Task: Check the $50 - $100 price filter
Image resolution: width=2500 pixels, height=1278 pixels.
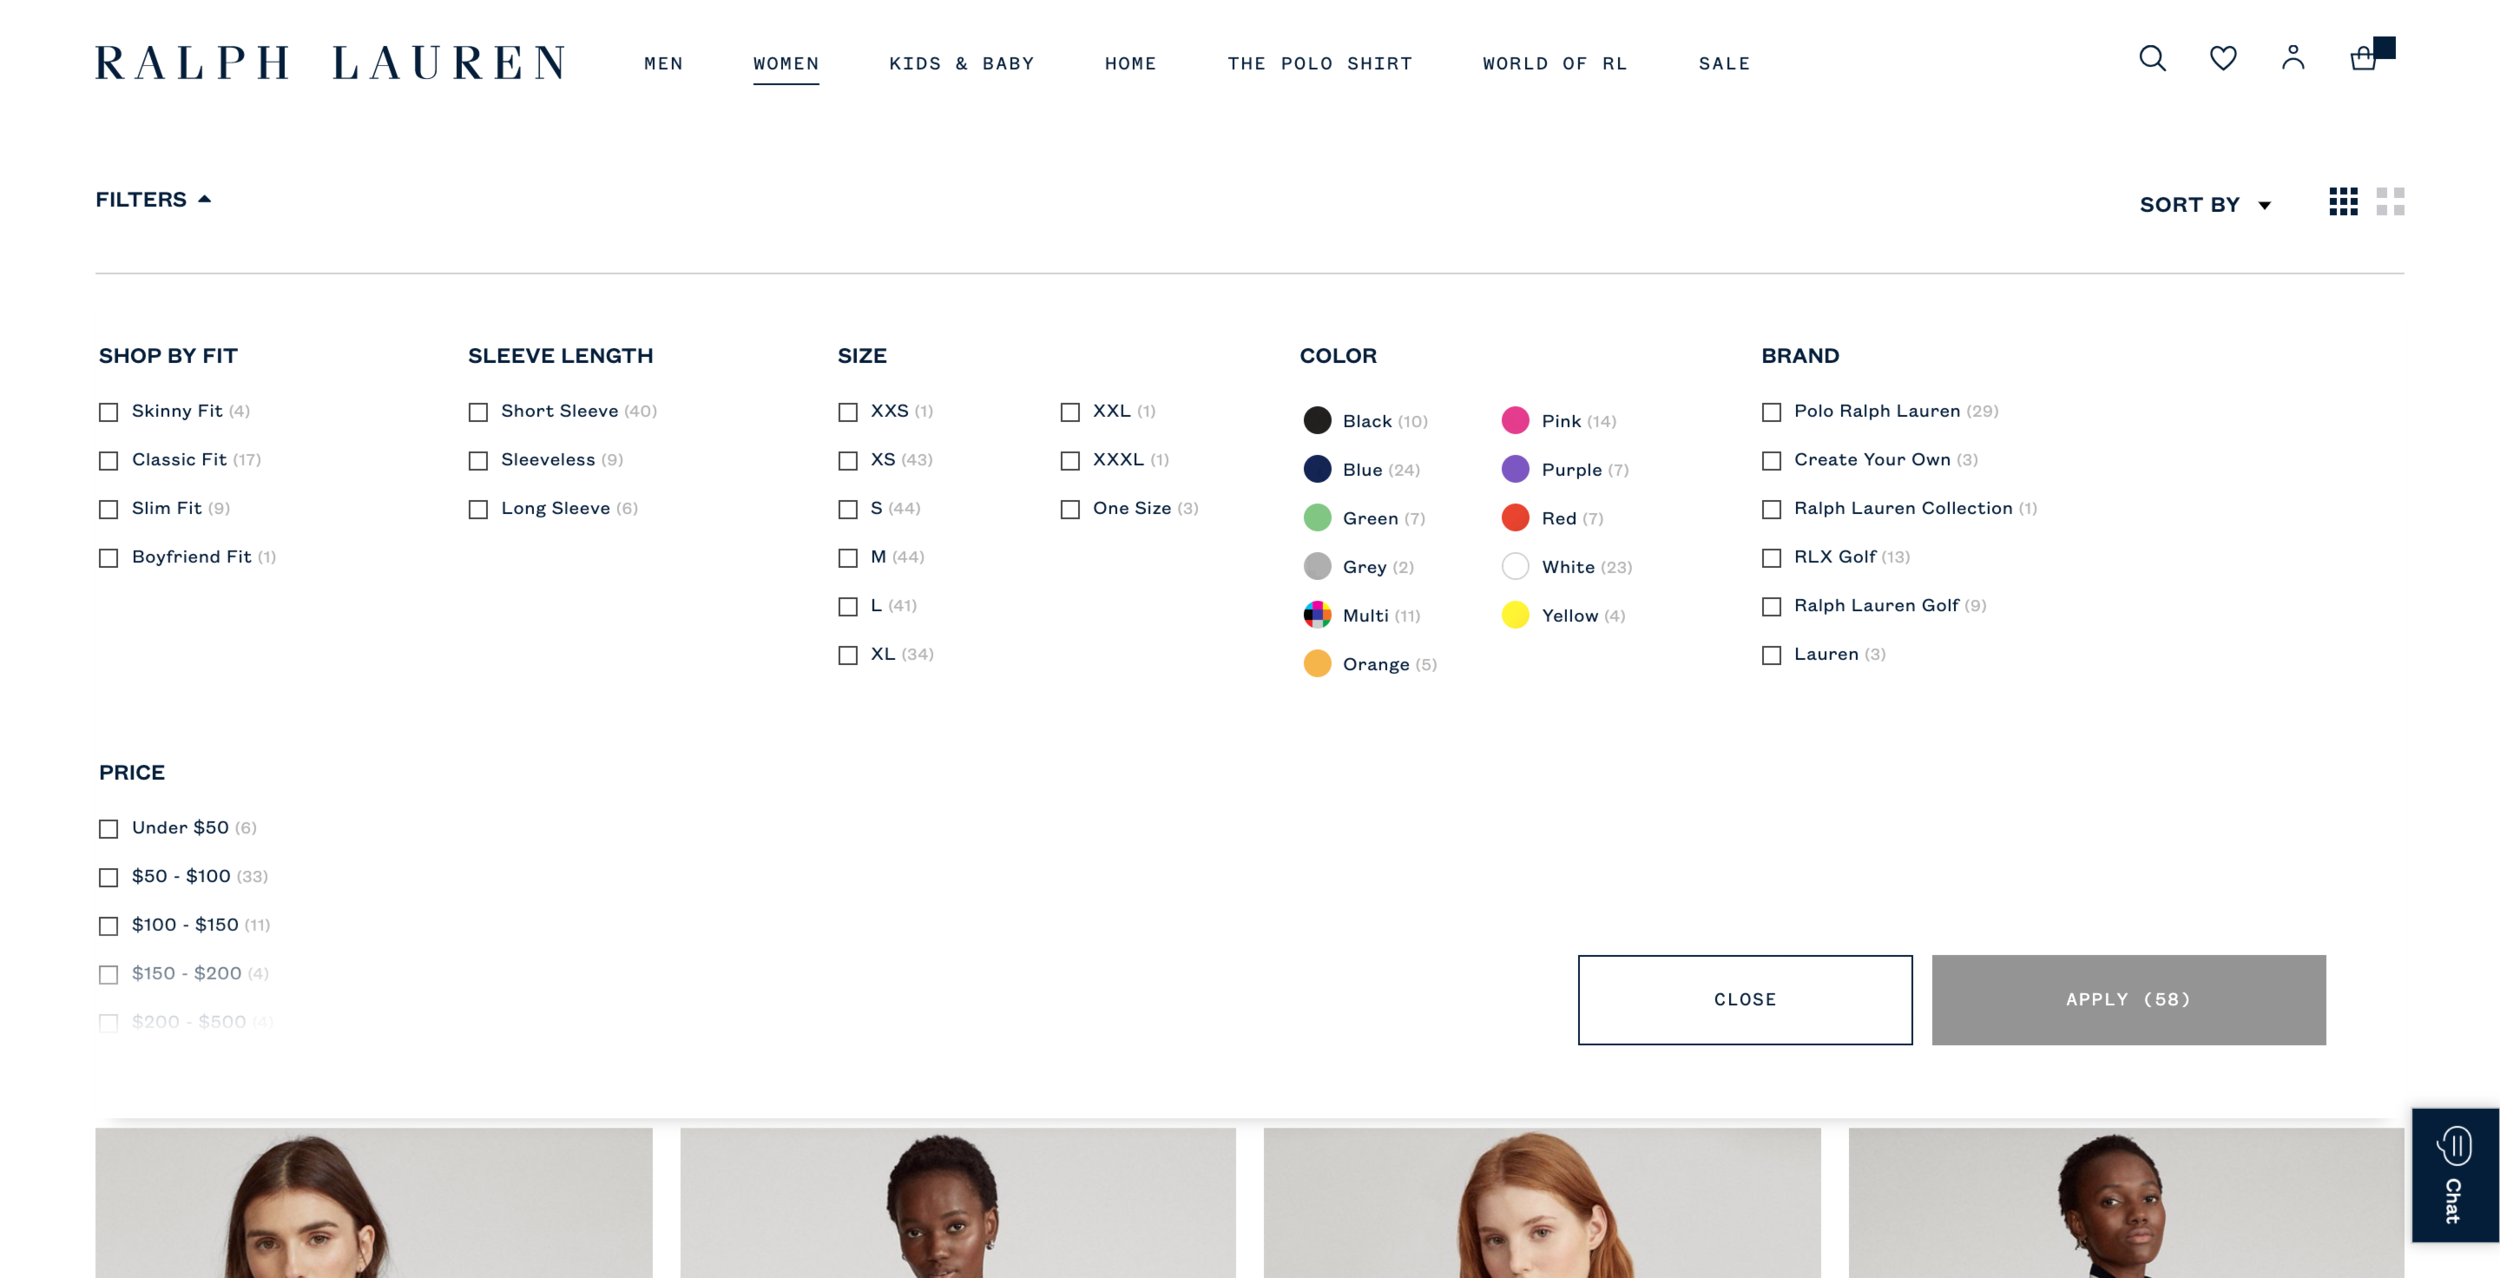Action: click(109, 878)
